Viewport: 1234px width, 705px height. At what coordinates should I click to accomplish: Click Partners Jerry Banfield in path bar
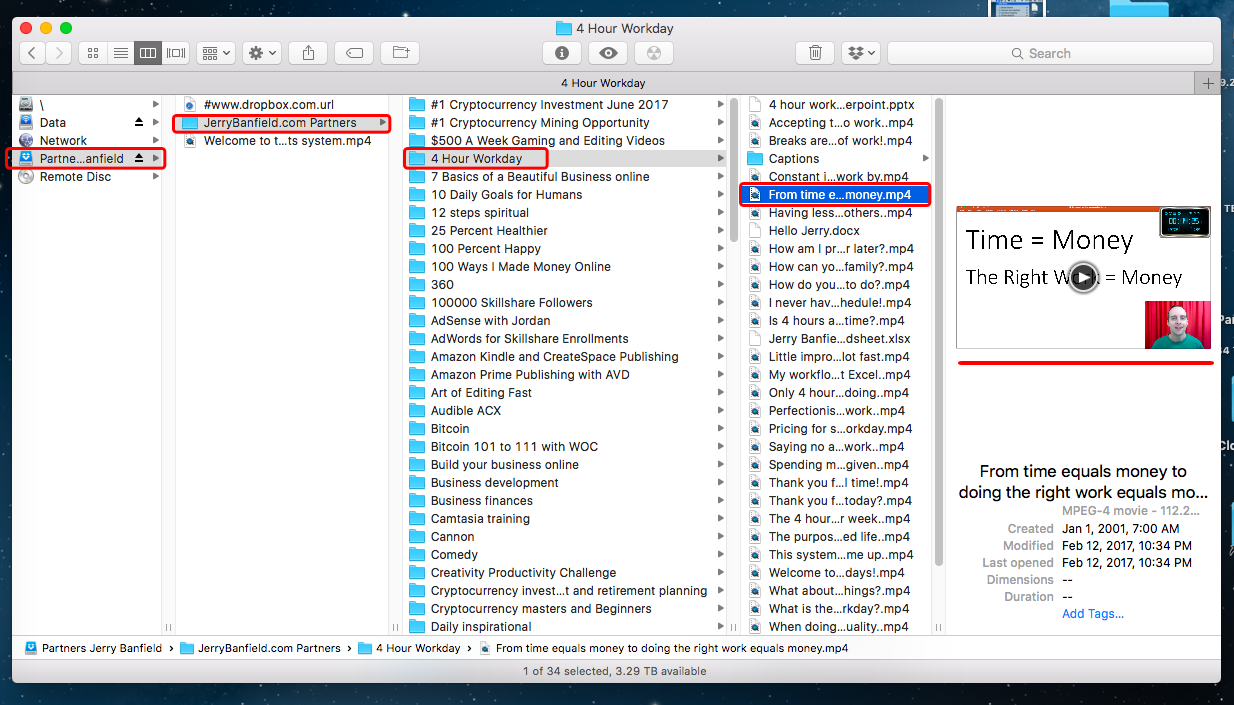93,648
